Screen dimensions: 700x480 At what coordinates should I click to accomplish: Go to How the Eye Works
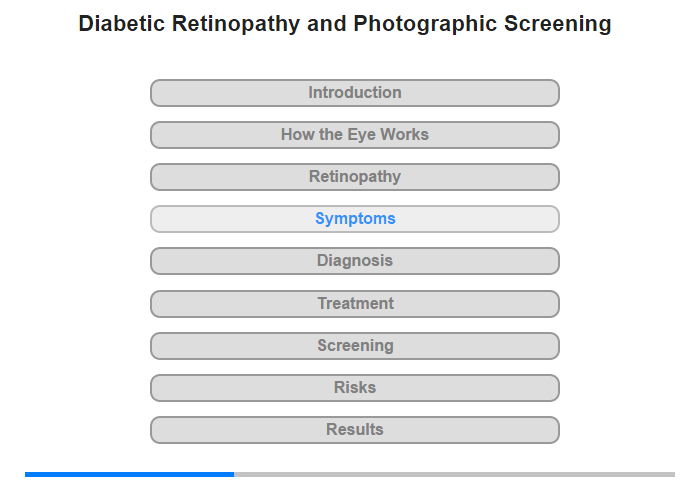click(355, 135)
